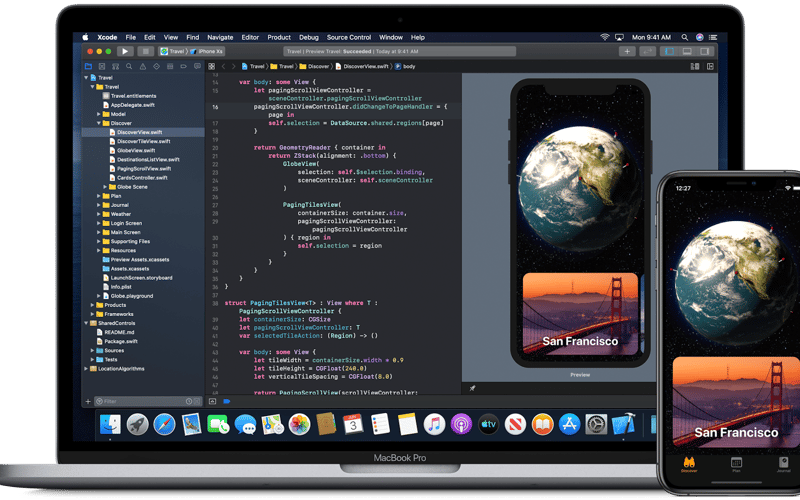This screenshot has height=500, width=800.
Task: Open the Source Control menu
Action: coord(349,37)
